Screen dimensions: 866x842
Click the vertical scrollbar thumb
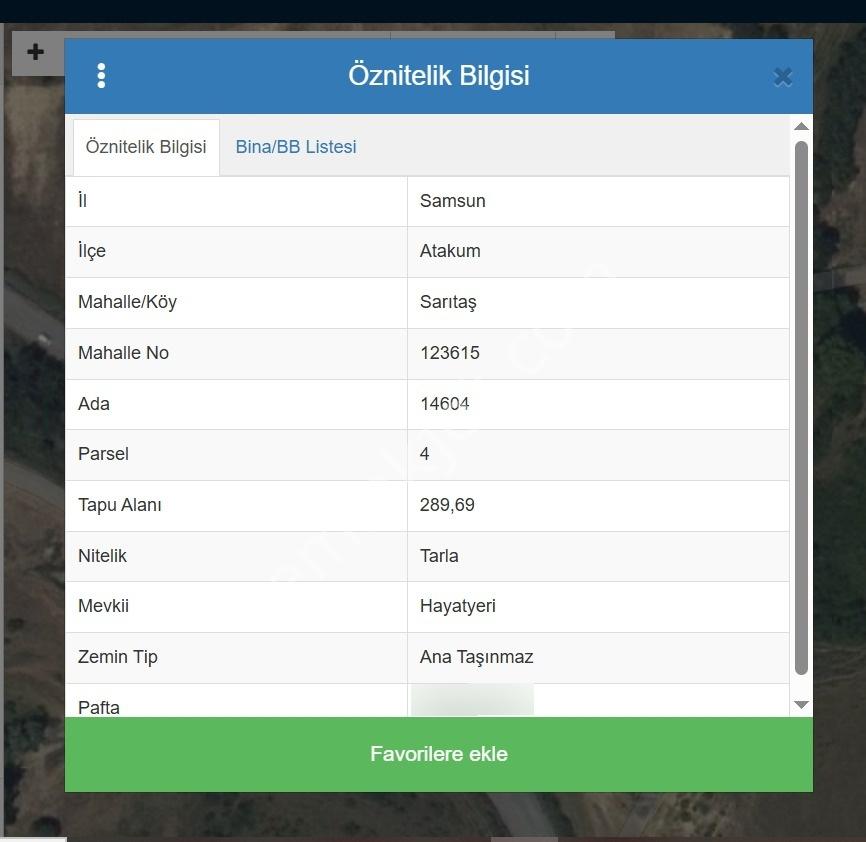click(801, 407)
